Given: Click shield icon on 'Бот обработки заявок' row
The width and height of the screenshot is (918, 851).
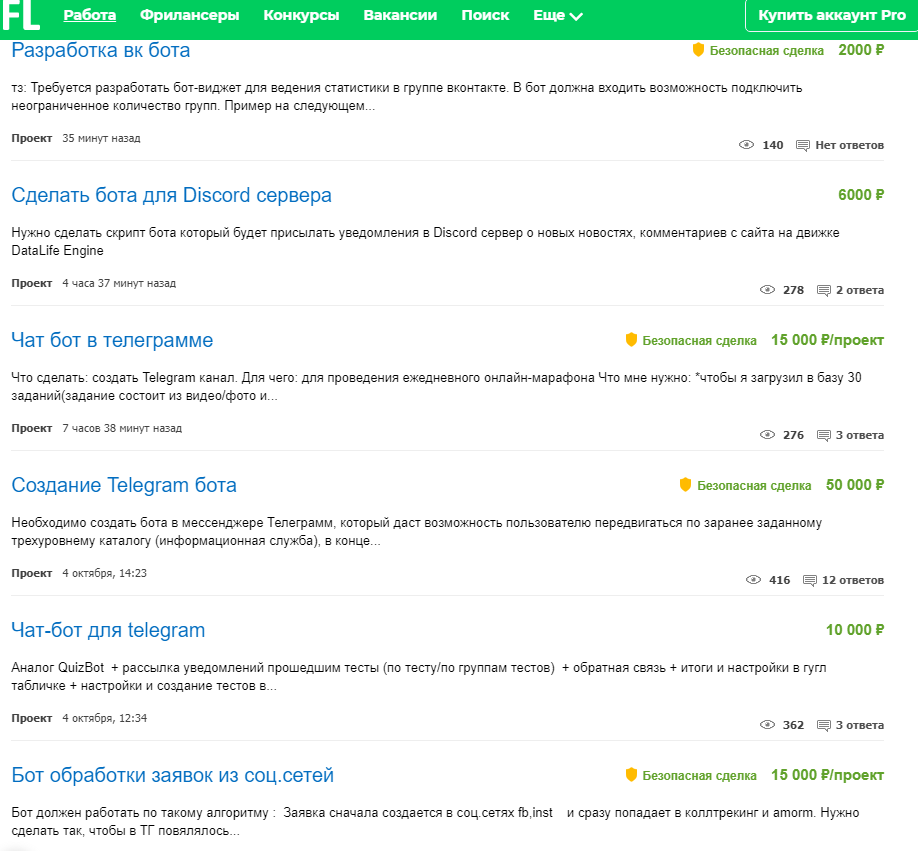Looking at the screenshot, I should [631, 774].
